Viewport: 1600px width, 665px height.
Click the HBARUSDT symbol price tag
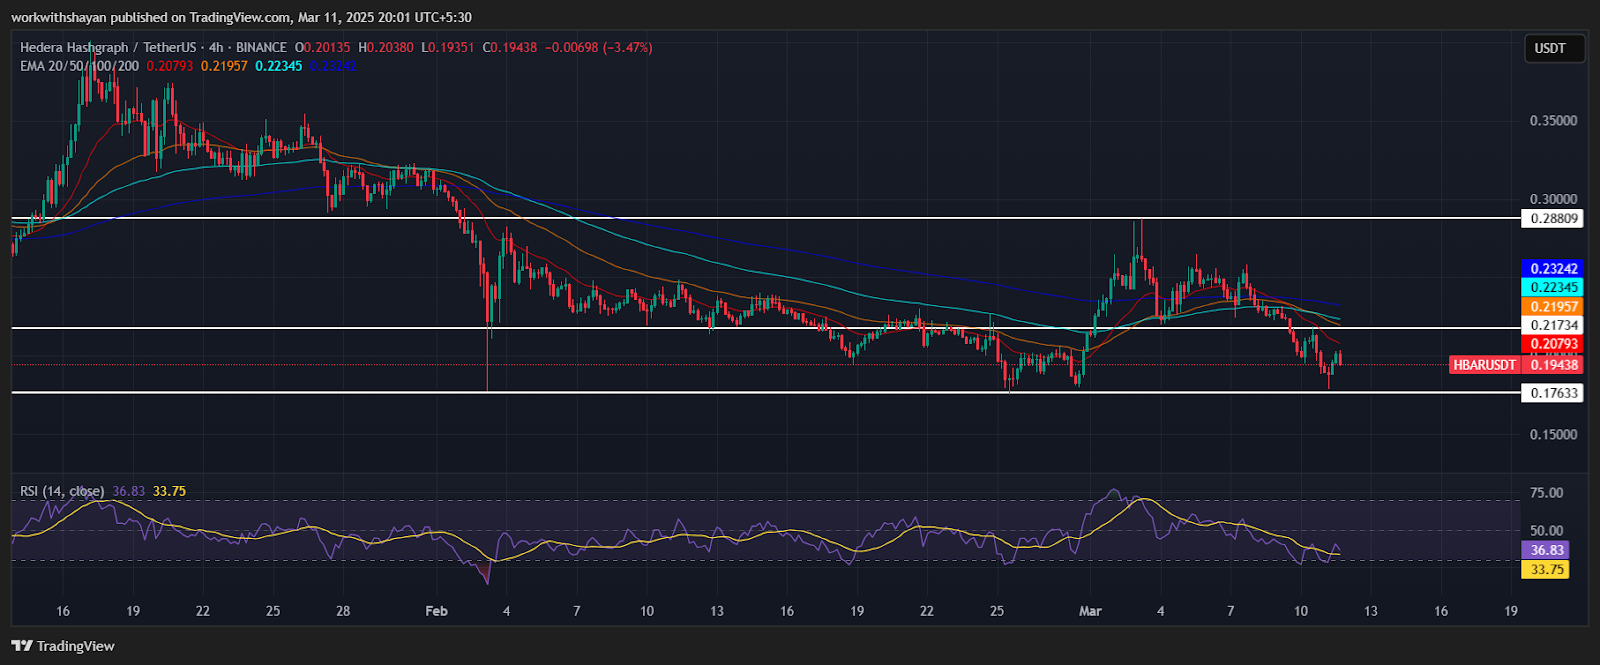[1485, 365]
